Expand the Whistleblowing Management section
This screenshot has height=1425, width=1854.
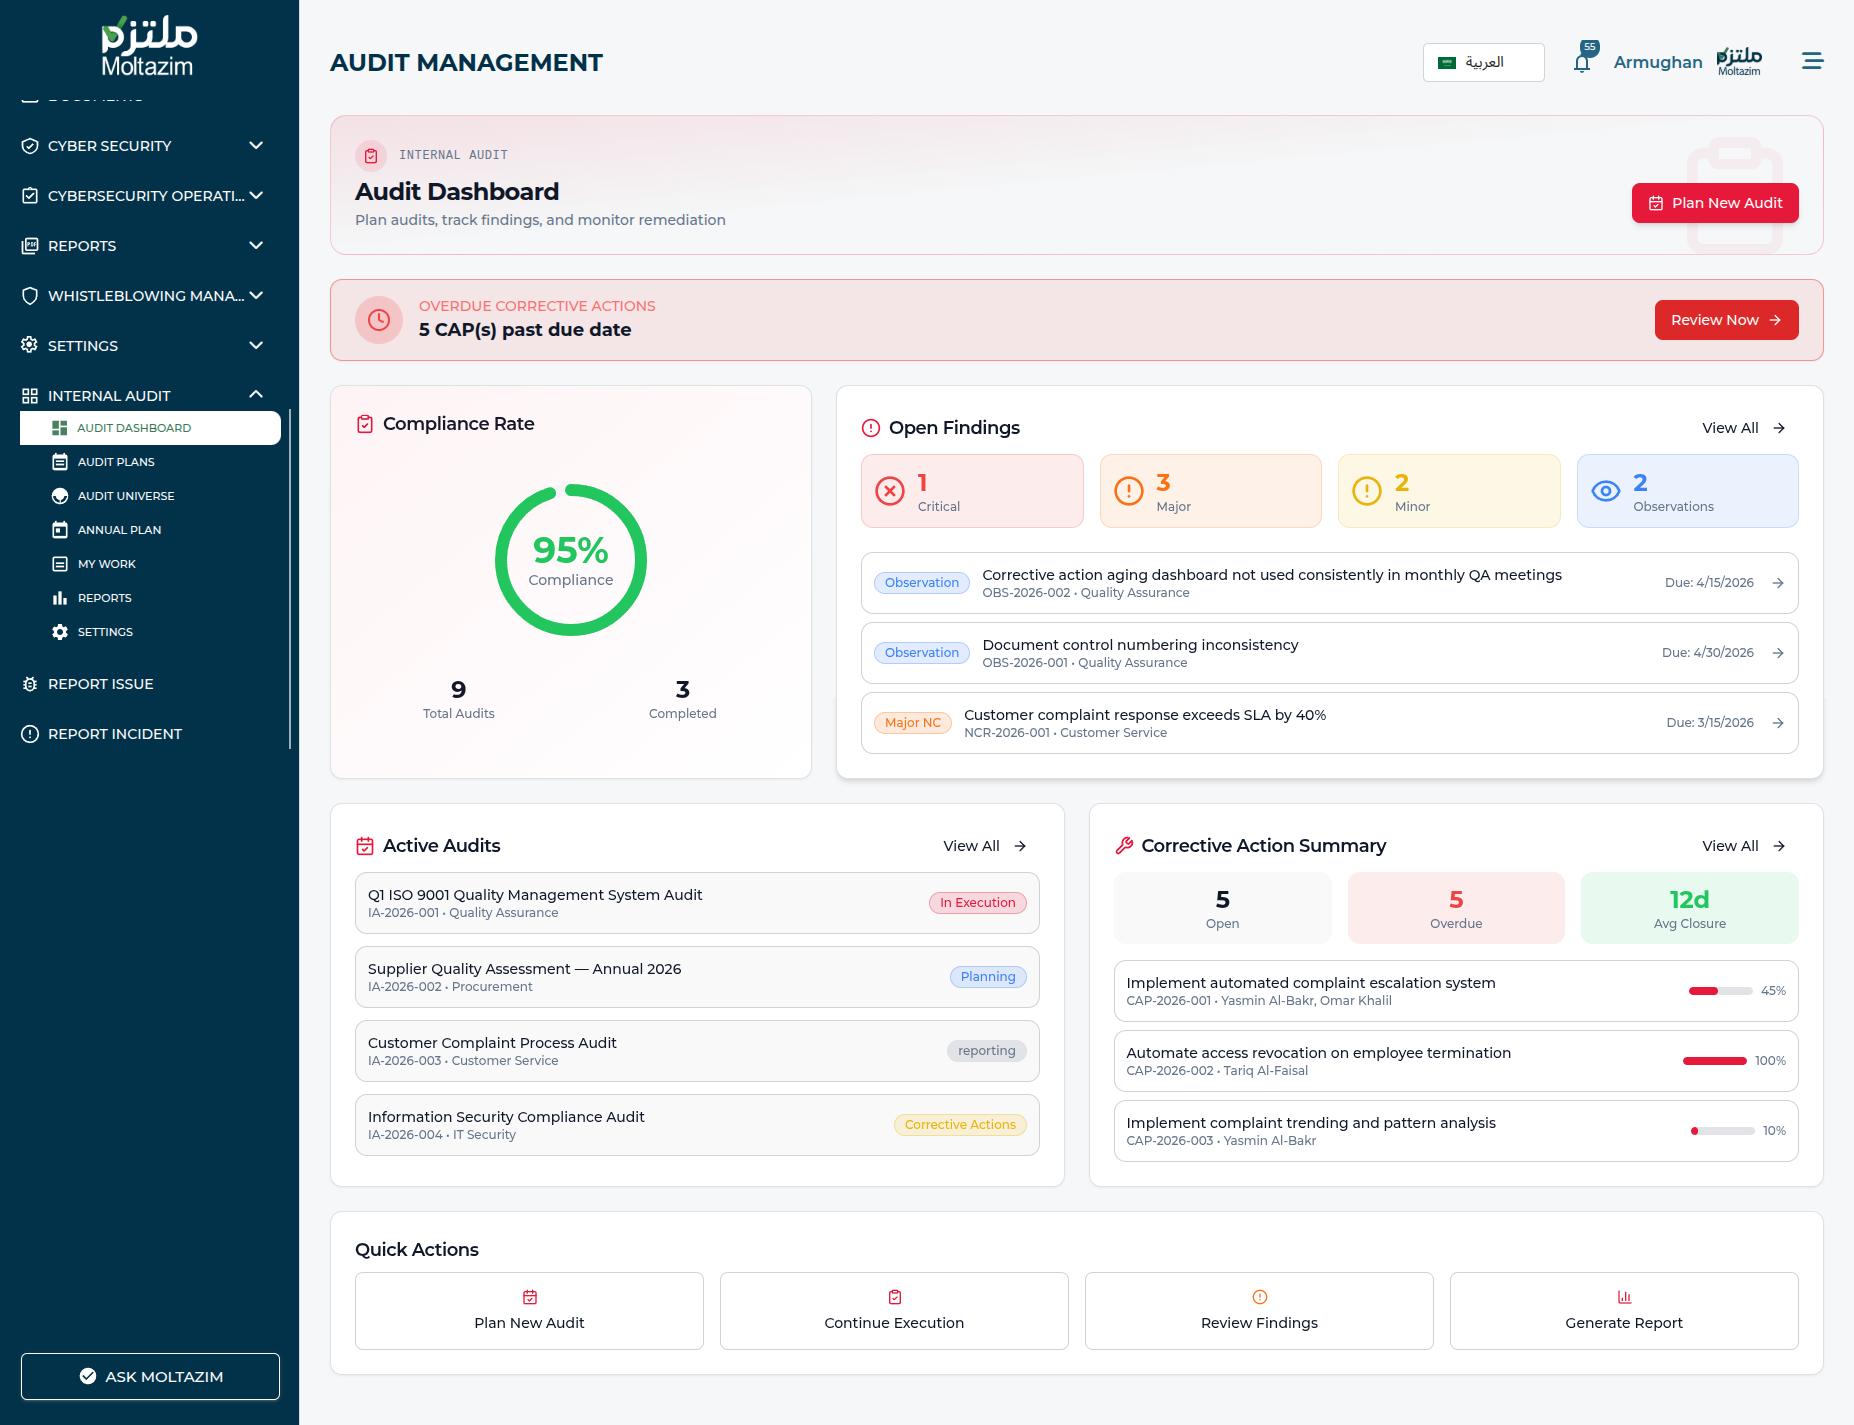pos(143,296)
